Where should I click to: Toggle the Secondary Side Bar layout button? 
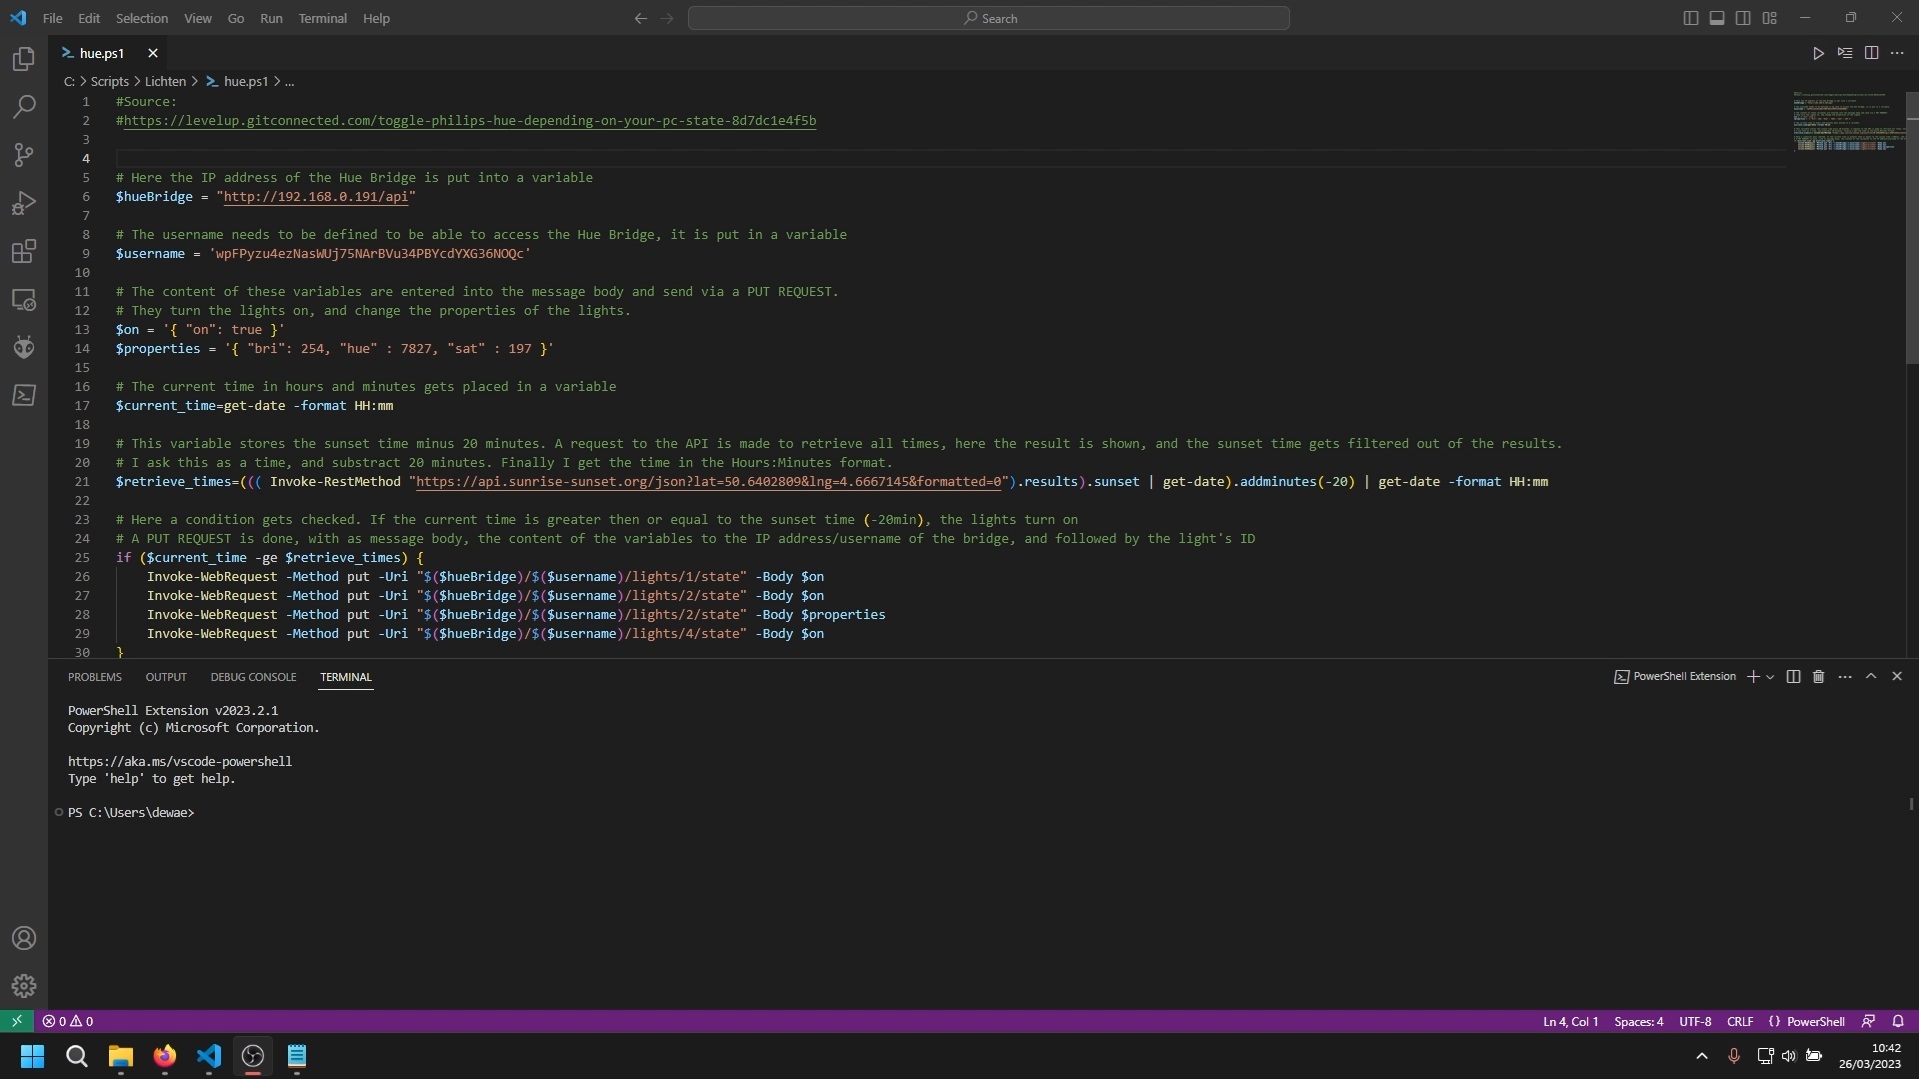(x=1743, y=18)
